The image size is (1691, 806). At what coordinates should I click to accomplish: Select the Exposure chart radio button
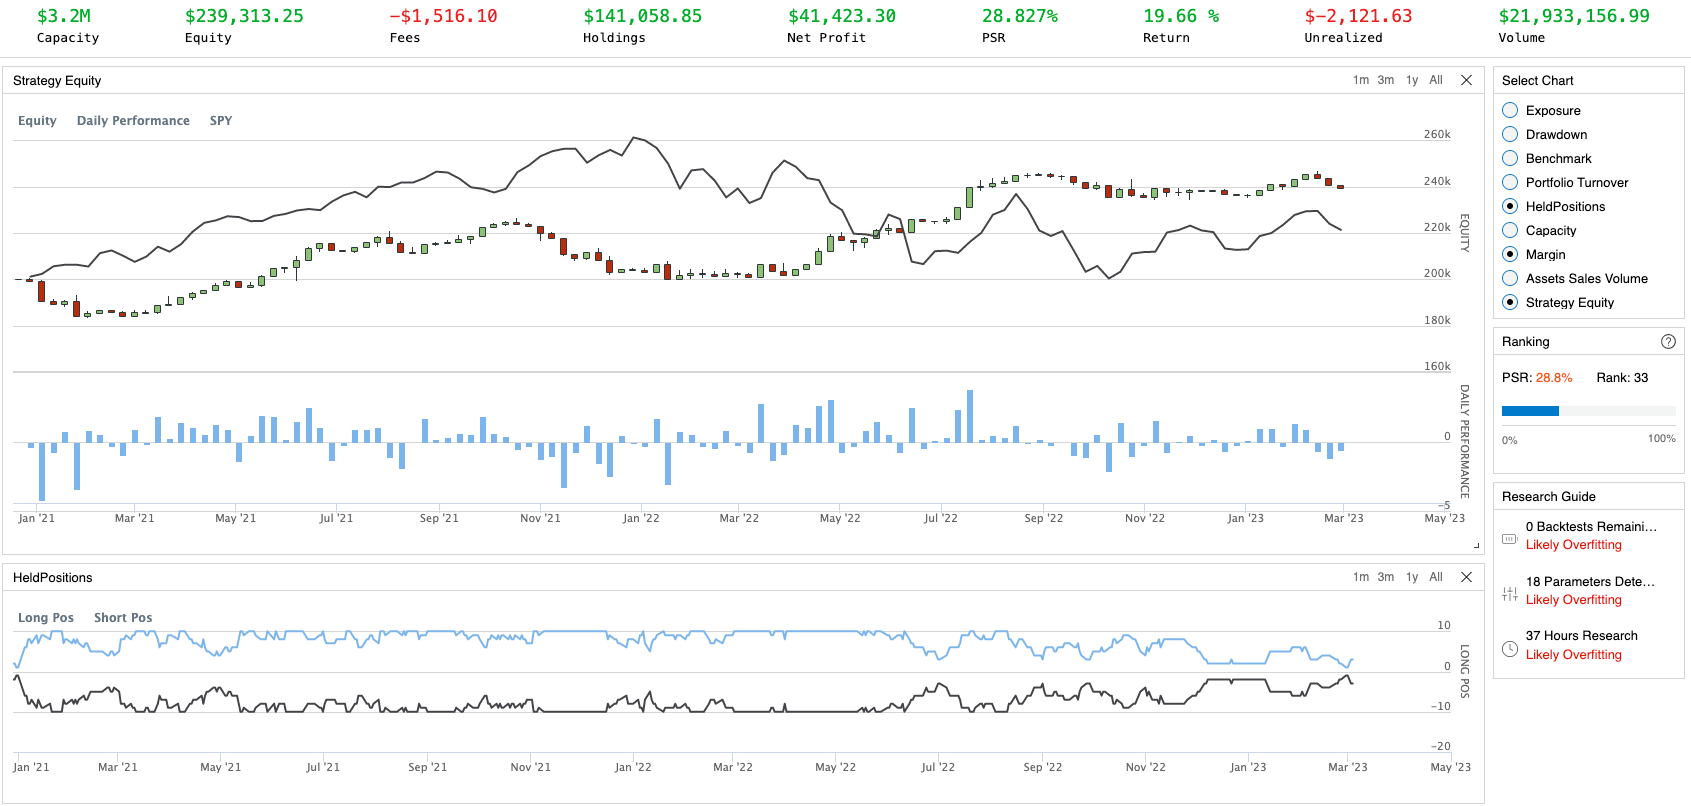tap(1510, 110)
